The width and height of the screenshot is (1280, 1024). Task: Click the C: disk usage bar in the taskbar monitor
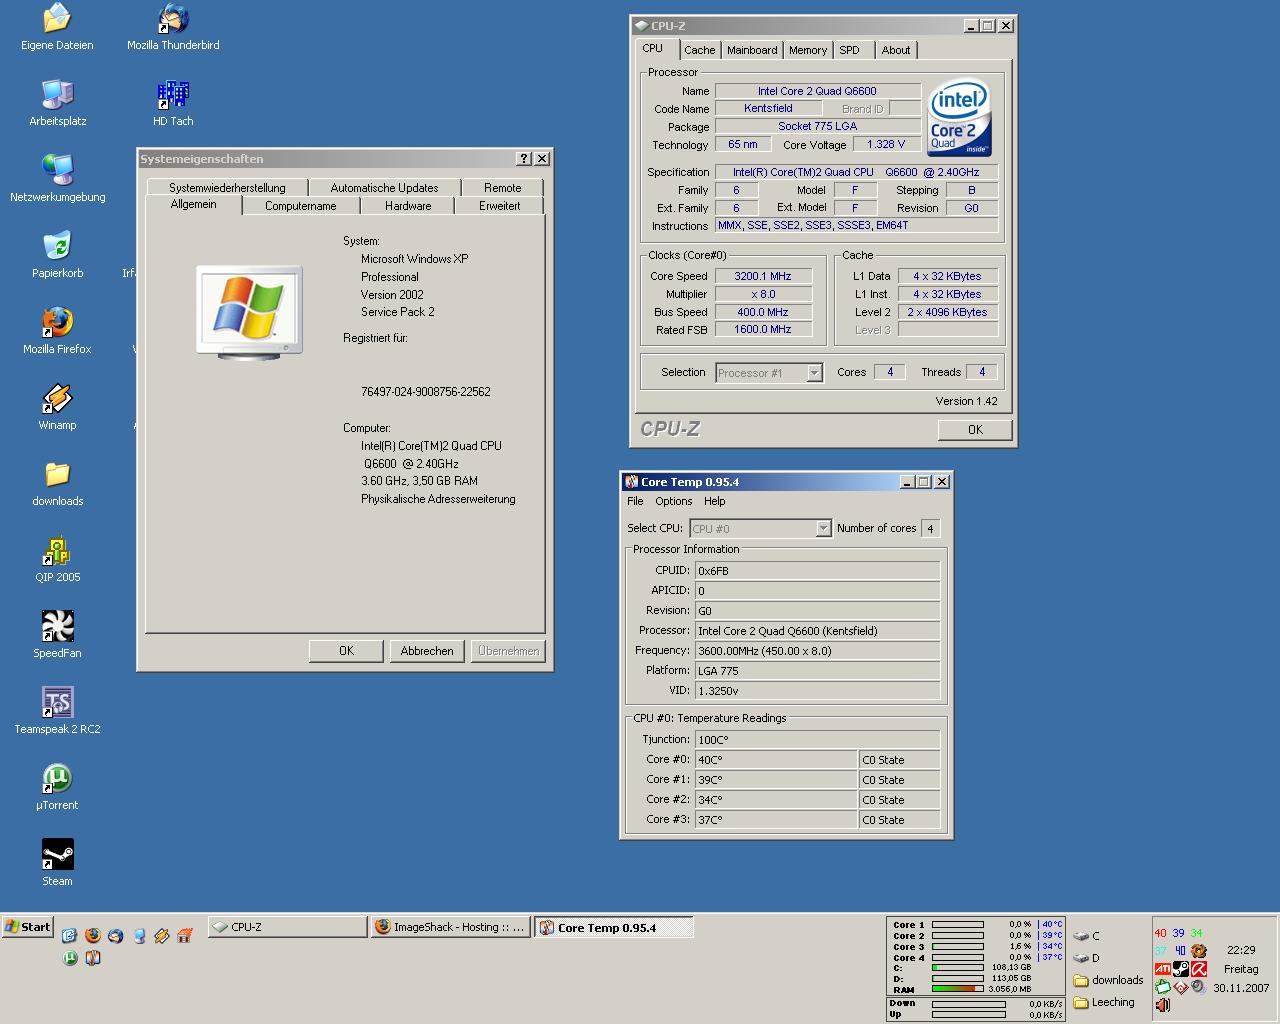(x=957, y=967)
